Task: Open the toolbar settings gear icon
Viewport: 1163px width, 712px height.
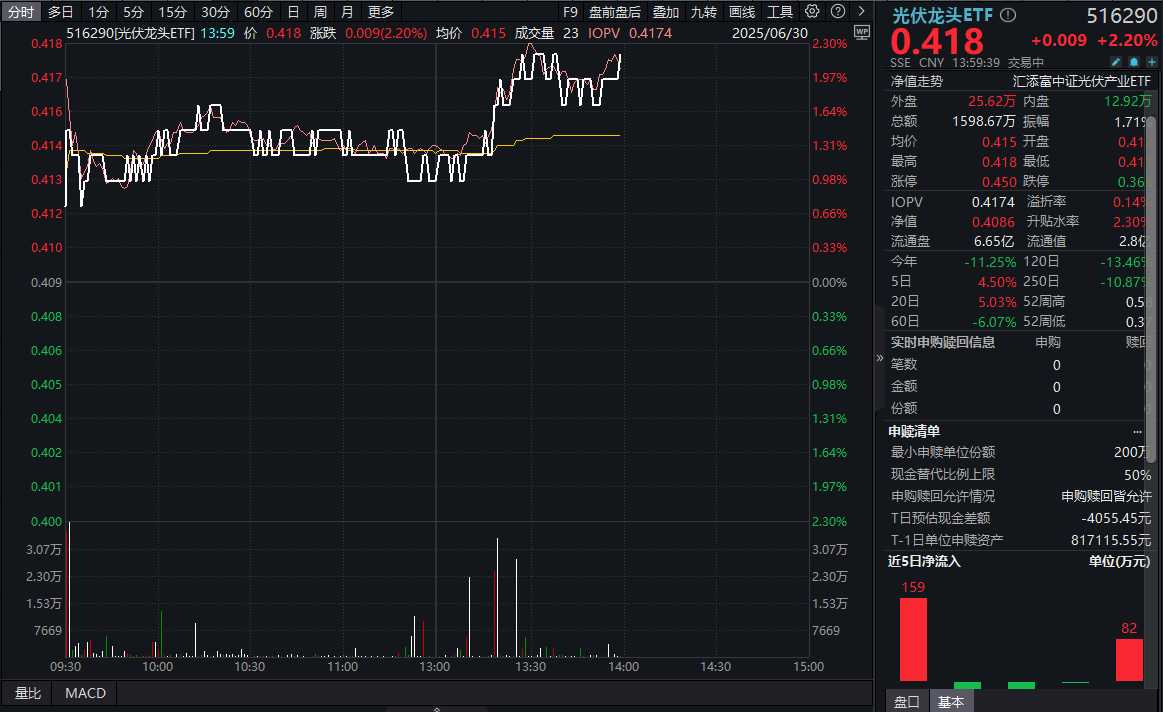Action: tap(811, 11)
